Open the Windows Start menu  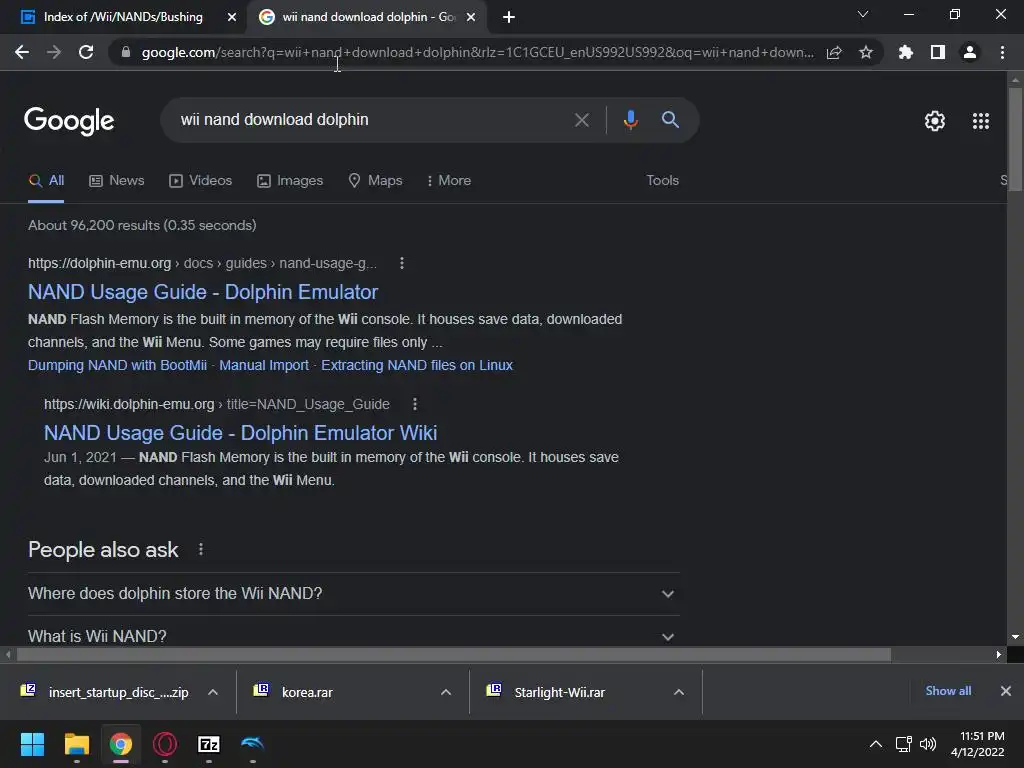(x=32, y=744)
